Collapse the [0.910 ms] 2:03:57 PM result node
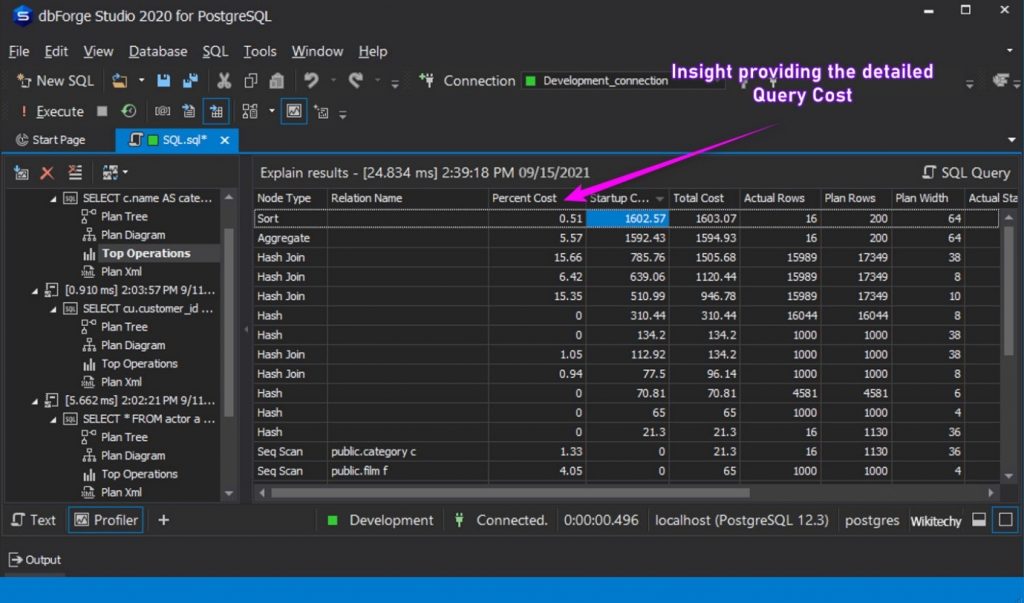Screen dimensions: 1024x603 click(37, 290)
